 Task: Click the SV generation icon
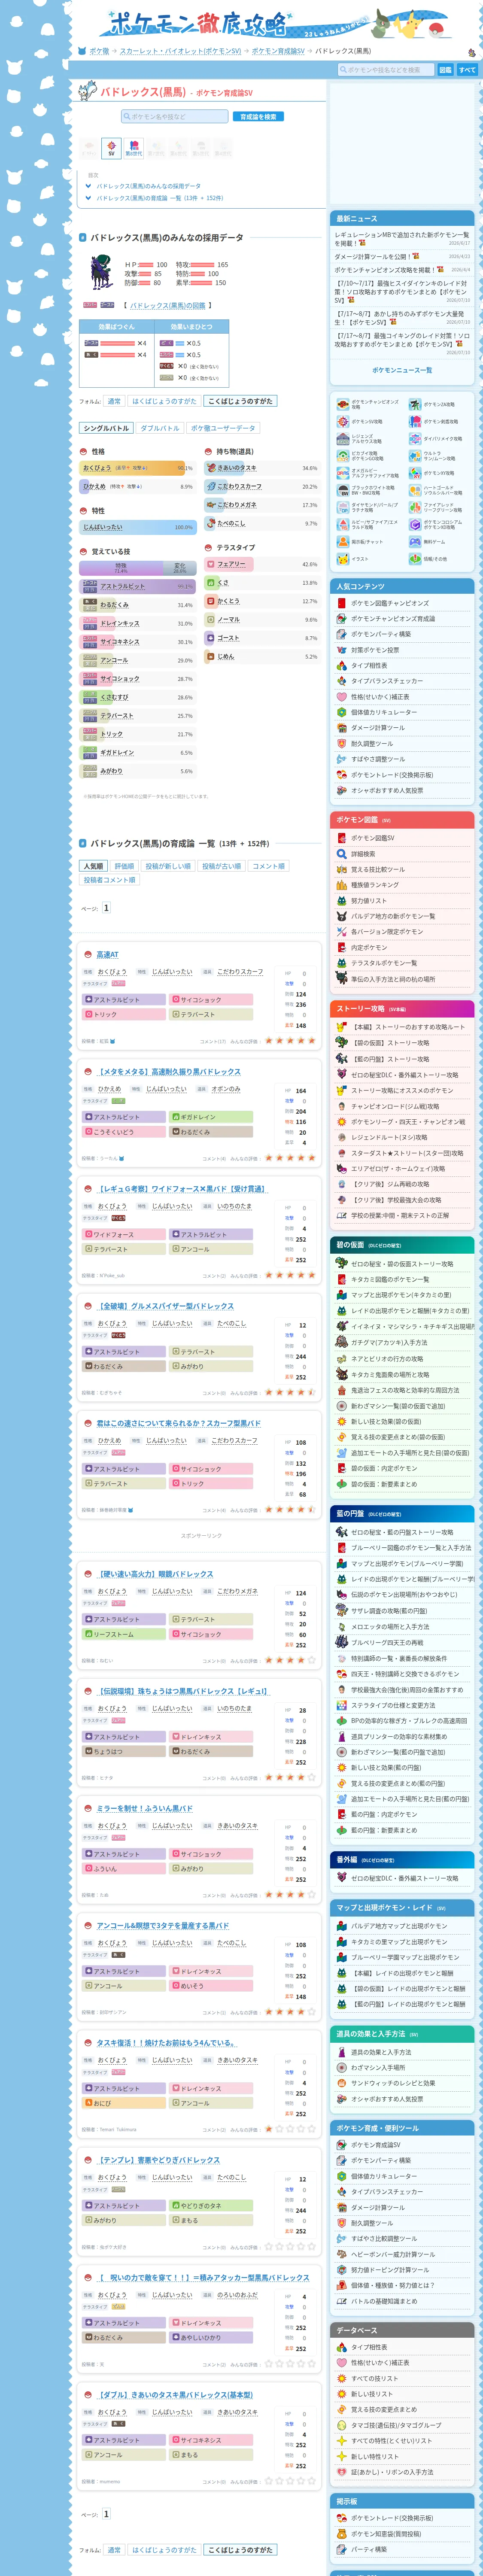point(111,148)
